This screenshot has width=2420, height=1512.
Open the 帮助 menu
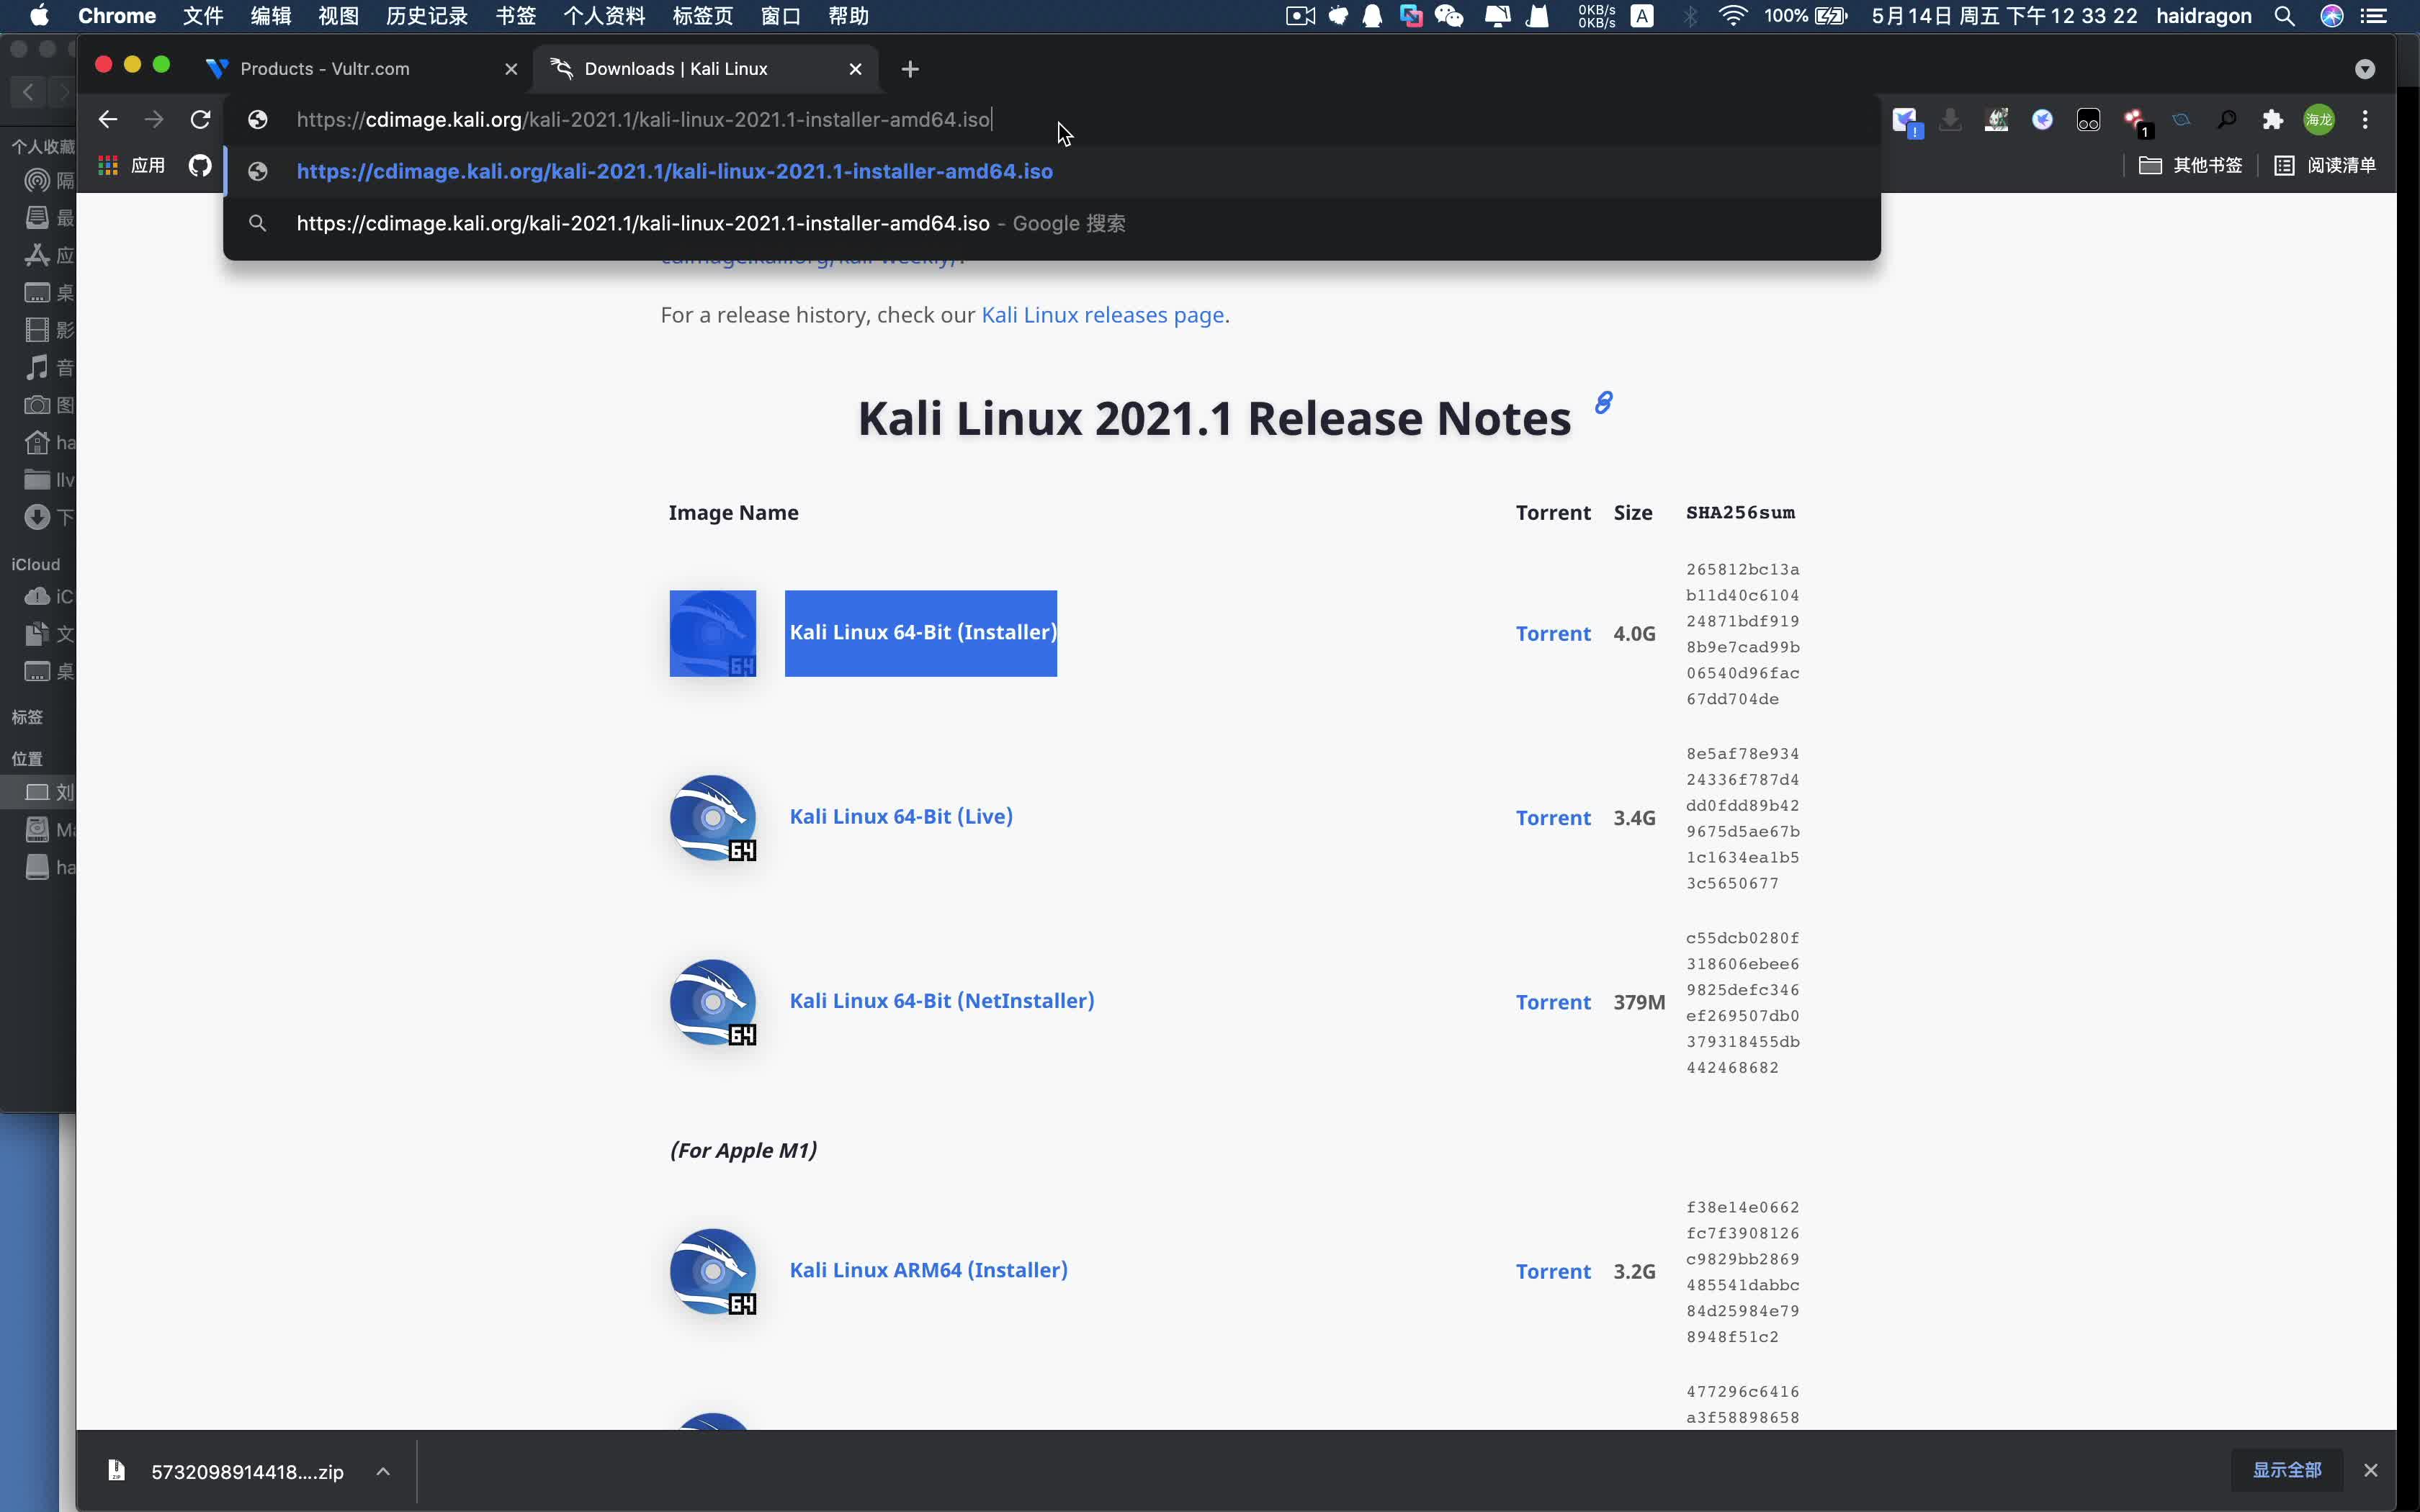coord(849,16)
